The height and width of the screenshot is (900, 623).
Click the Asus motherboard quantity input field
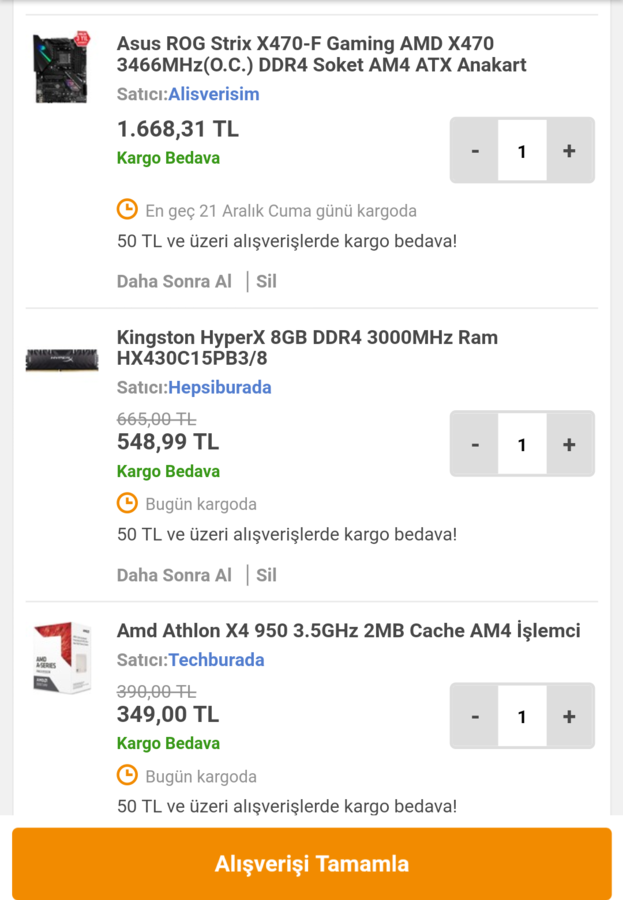click(522, 151)
